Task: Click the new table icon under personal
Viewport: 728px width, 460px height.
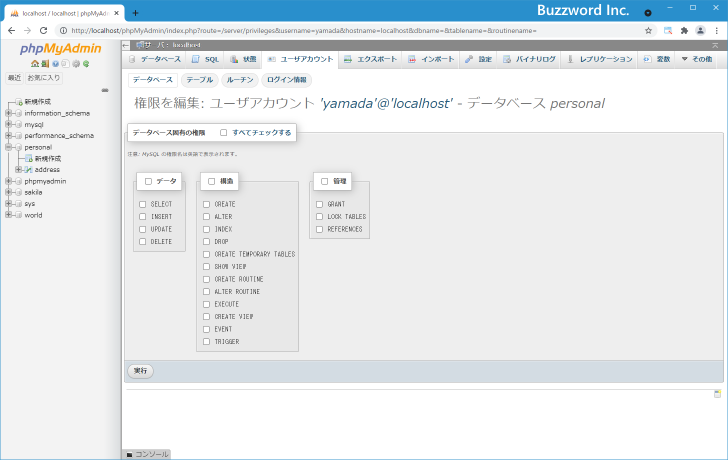Action: 29,159
